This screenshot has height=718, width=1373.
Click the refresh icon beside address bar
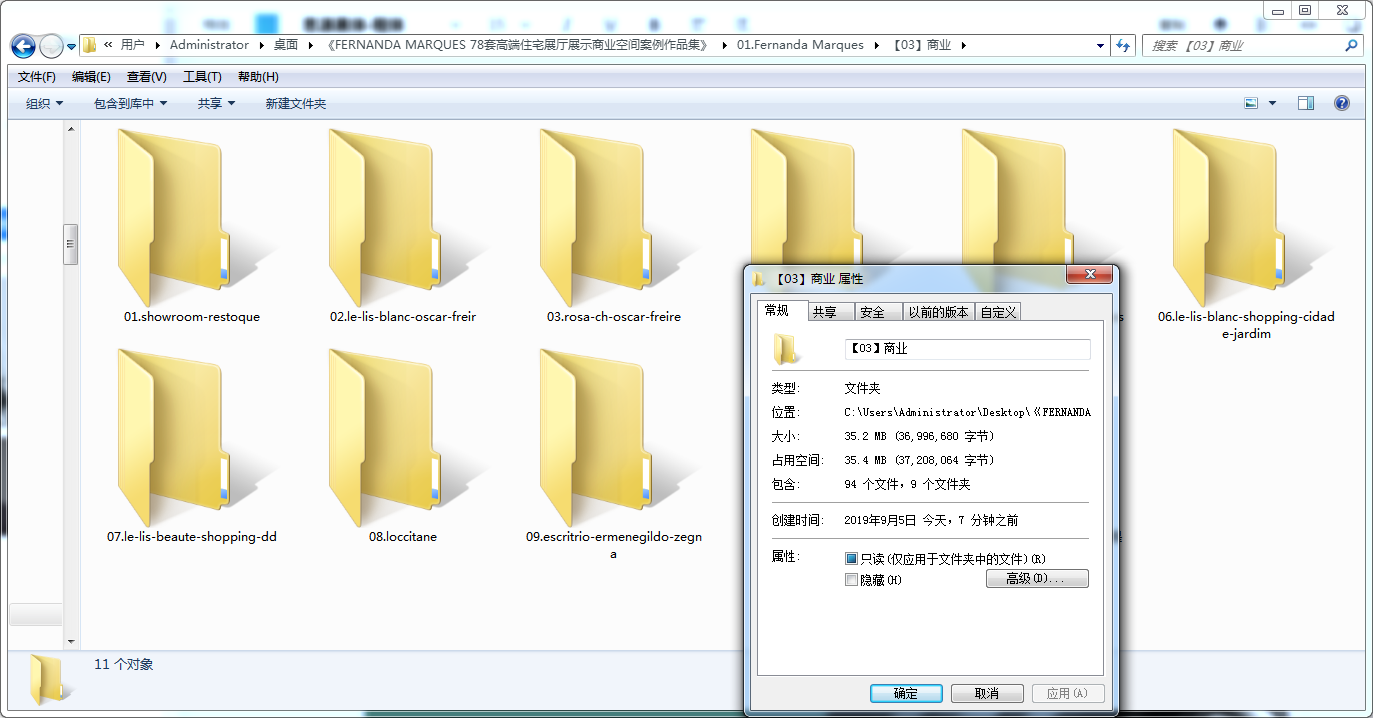pyautogui.click(x=1122, y=45)
